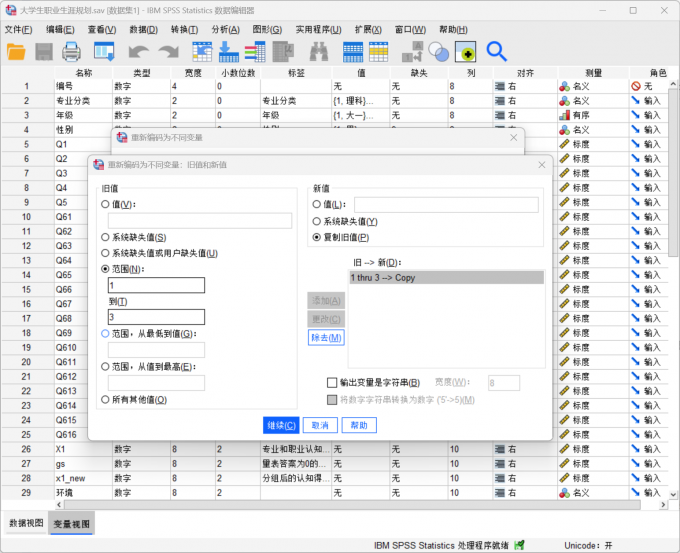Click the nominal measure icon for 编号 row
The width and height of the screenshot is (680, 553).
pyautogui.click(x=564, y=86)
